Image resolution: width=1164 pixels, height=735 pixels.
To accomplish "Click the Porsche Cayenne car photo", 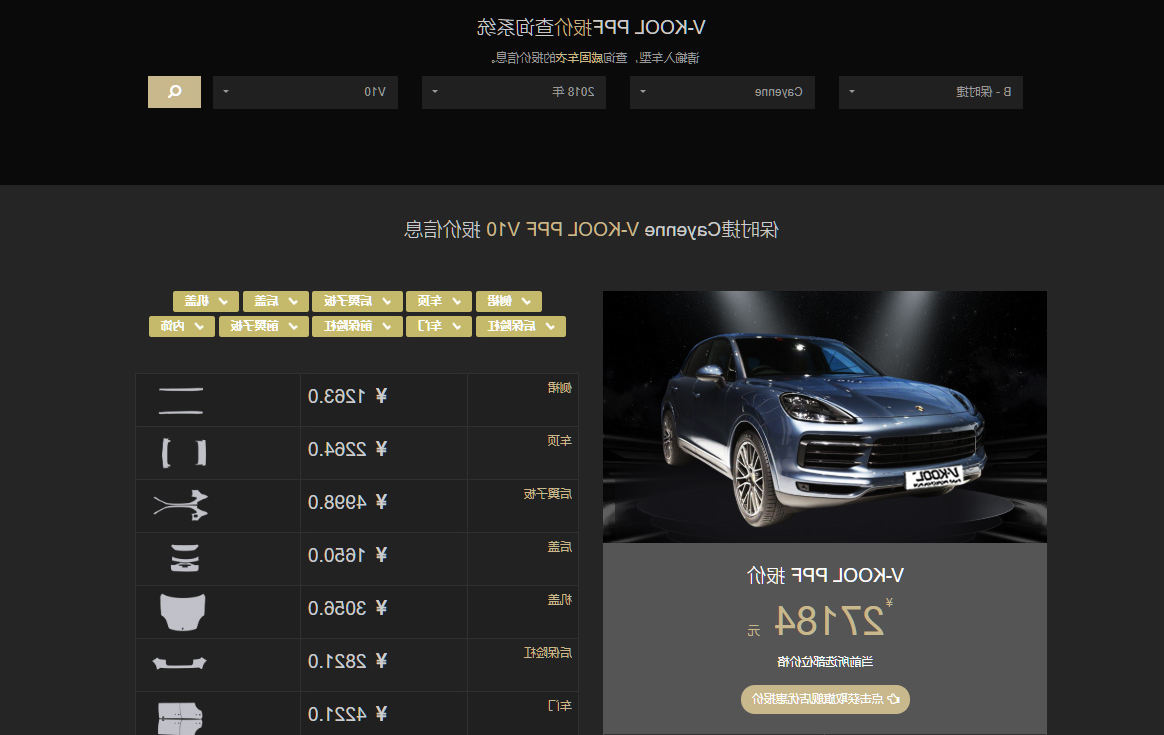I will tap(825, 416).
